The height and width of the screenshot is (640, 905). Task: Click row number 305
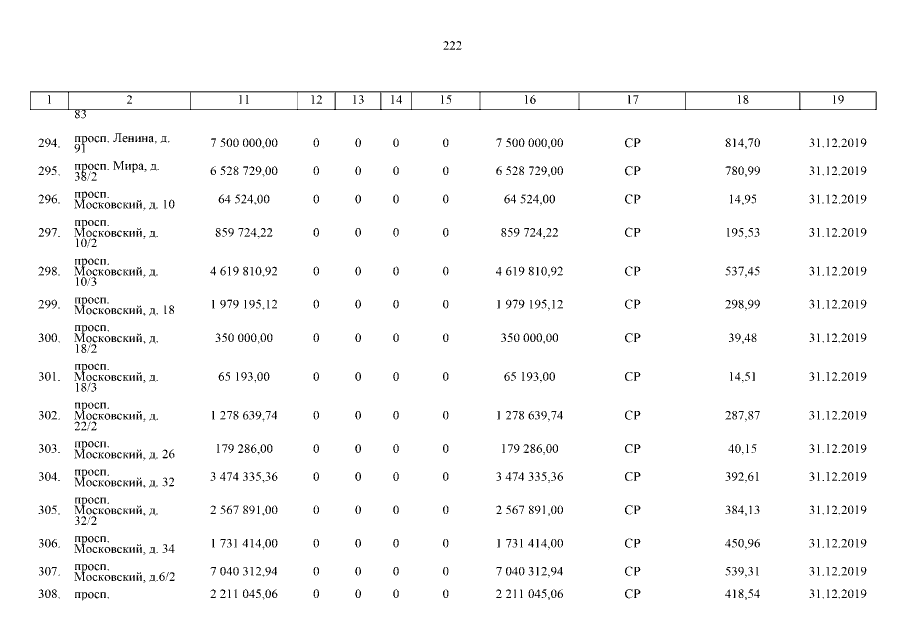49,510
